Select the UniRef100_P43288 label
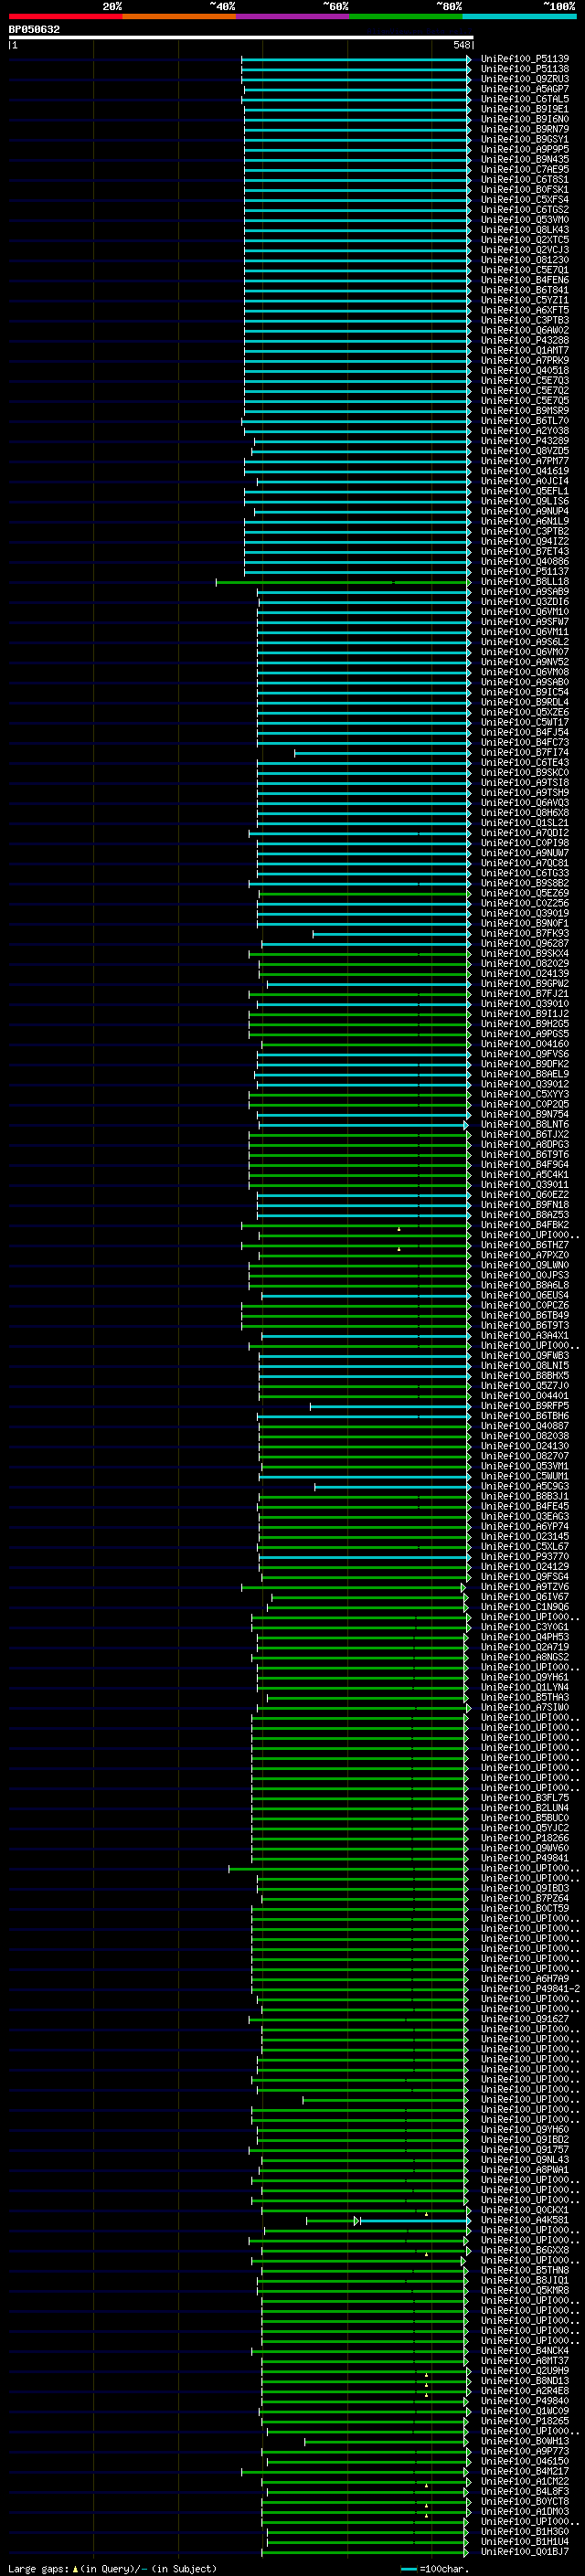Screen dimensions: 585x2576 point(524,340)
